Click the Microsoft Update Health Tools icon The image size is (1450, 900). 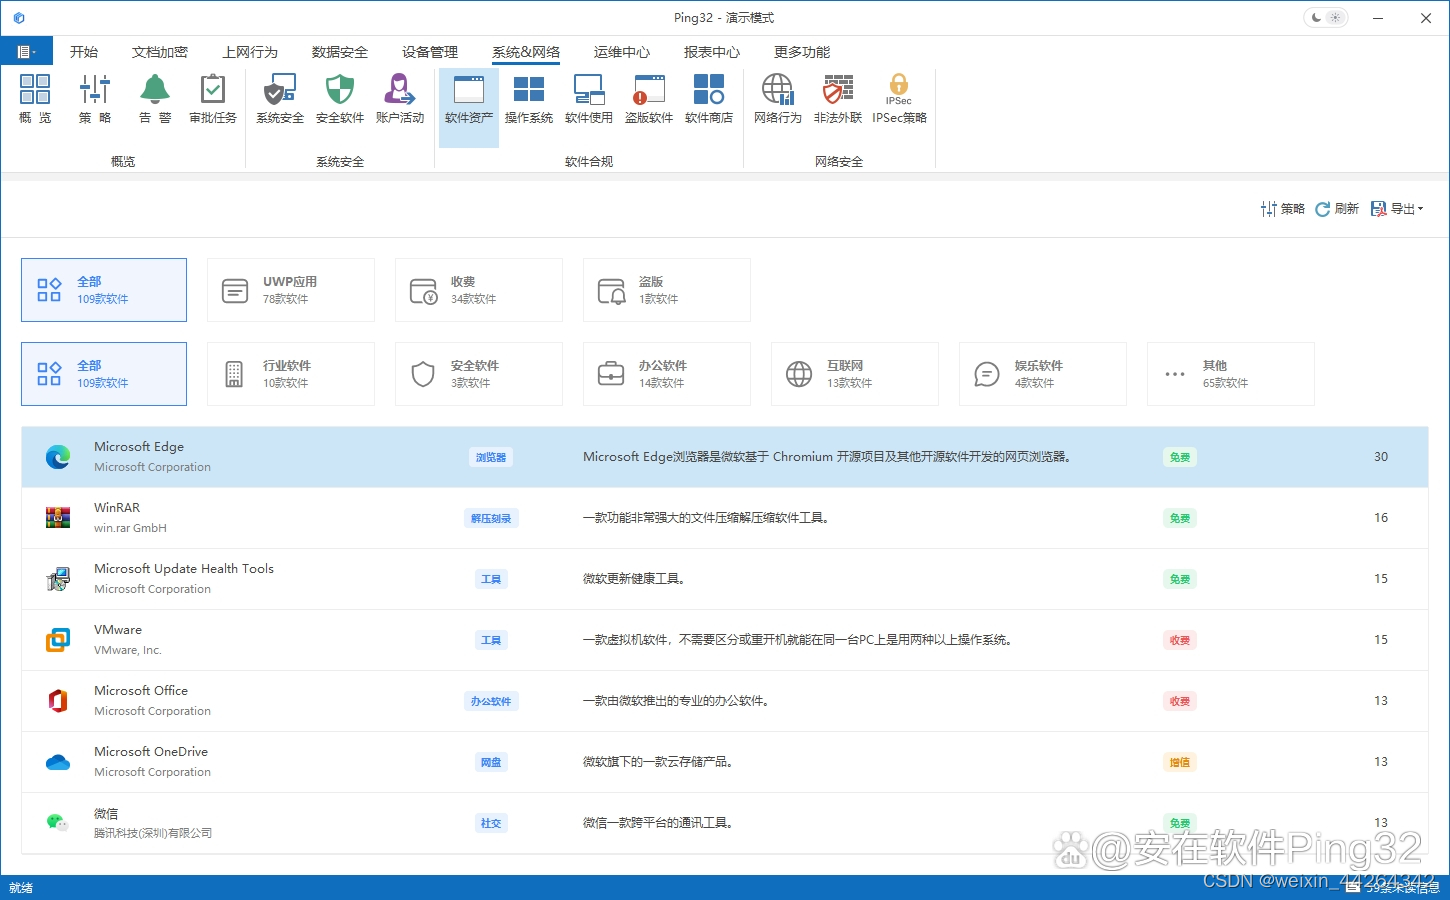(58, 579)
